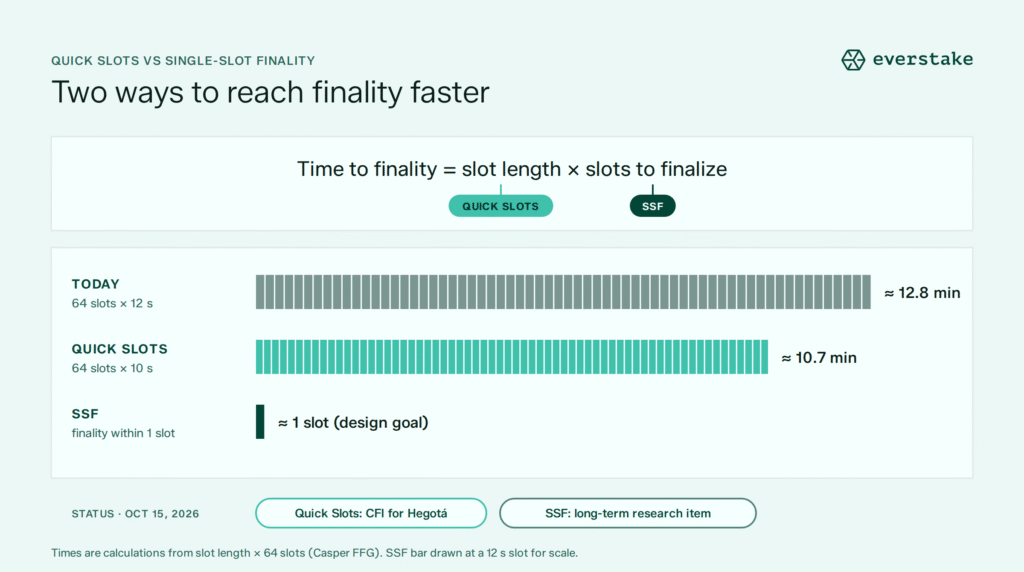Click the 'Quick Slots: CFI for Hegotá' pill
1024x572 pixels.
tap(371, 513)
